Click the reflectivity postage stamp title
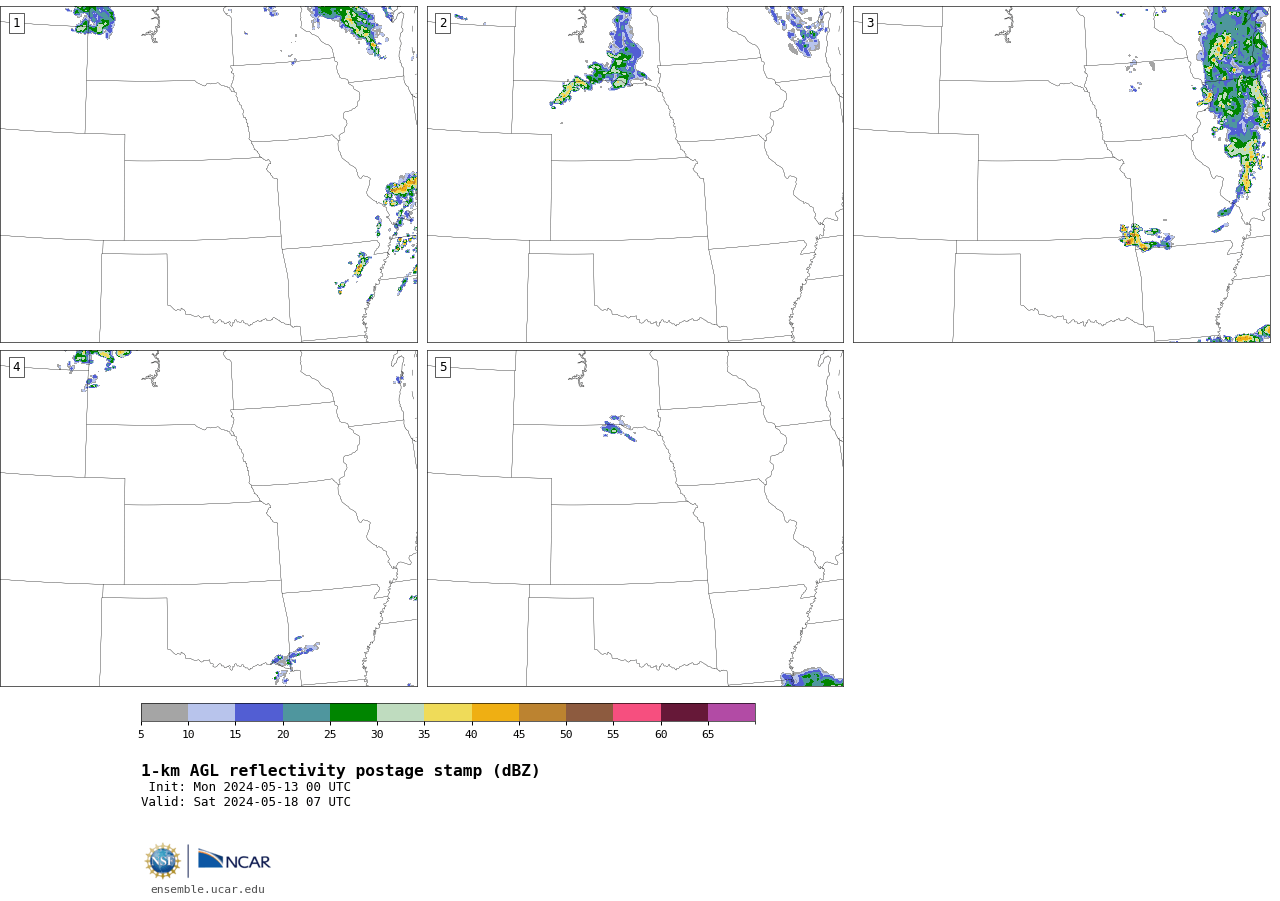Viewport: 1280px width, 901px height. (340, 771)
